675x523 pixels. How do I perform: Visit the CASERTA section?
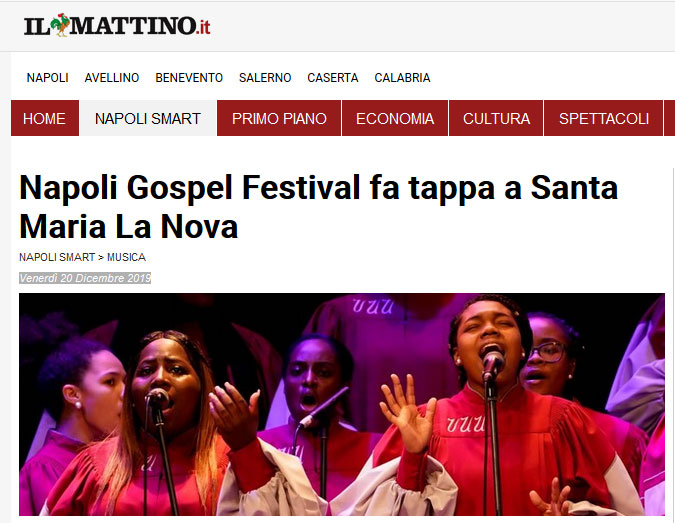tap(333, 77)
